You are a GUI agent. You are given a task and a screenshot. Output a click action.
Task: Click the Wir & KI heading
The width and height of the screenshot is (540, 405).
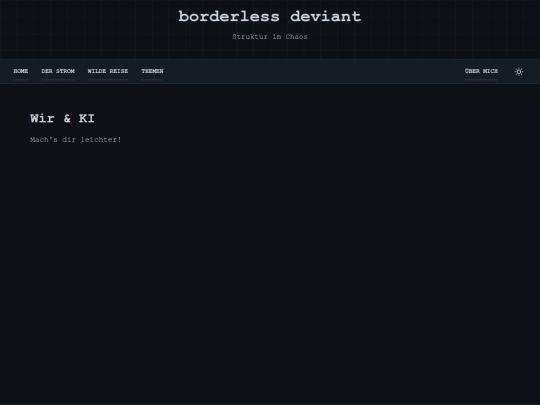pos(62,118)
